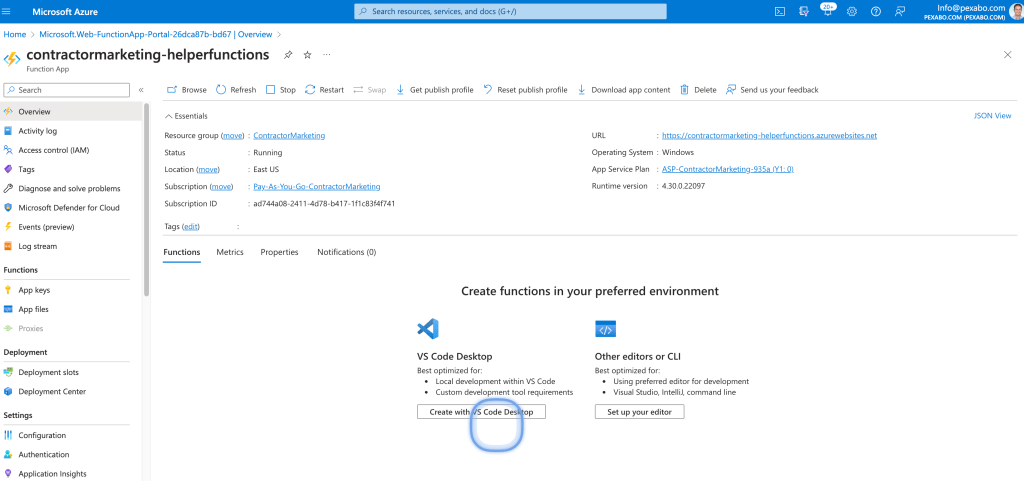Click move link beside Subscription
1024x481 pixels.
221,187
